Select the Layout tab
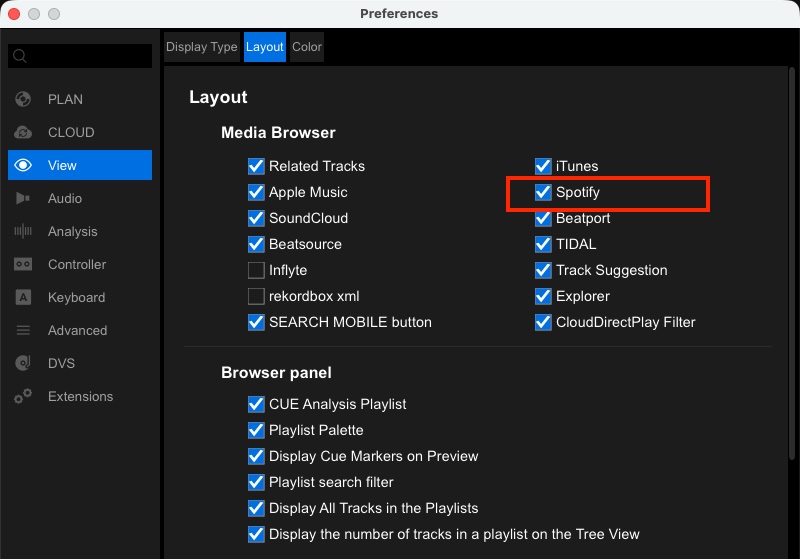Viewport: 800px width, 559px height. (264, 47)
